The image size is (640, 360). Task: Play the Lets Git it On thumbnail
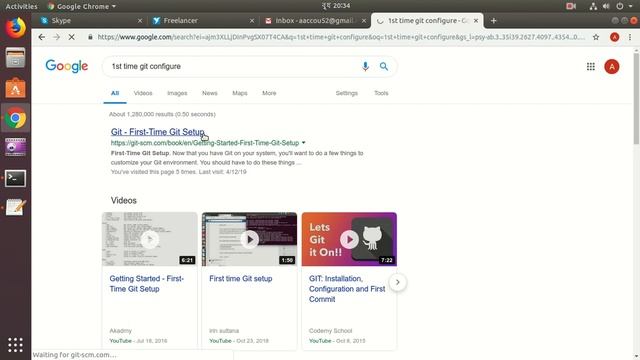pyautogui.click(x=349, y=239)
